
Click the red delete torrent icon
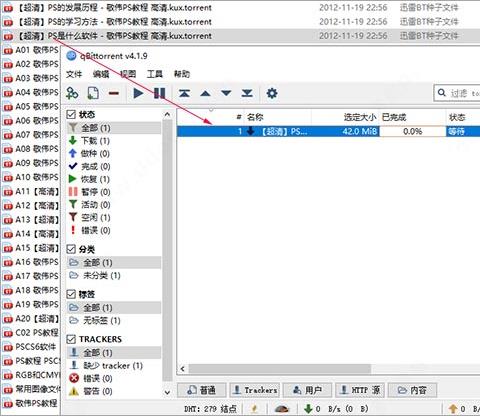[114, 93]
